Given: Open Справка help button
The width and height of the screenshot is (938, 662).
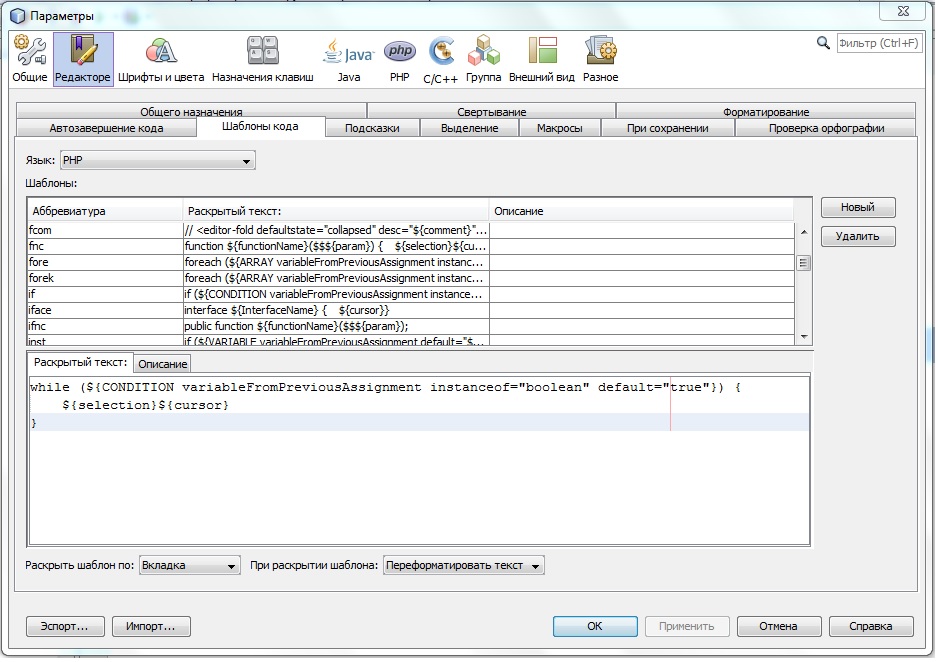Looking at the screenshot, I should click(x=871, y=626).
